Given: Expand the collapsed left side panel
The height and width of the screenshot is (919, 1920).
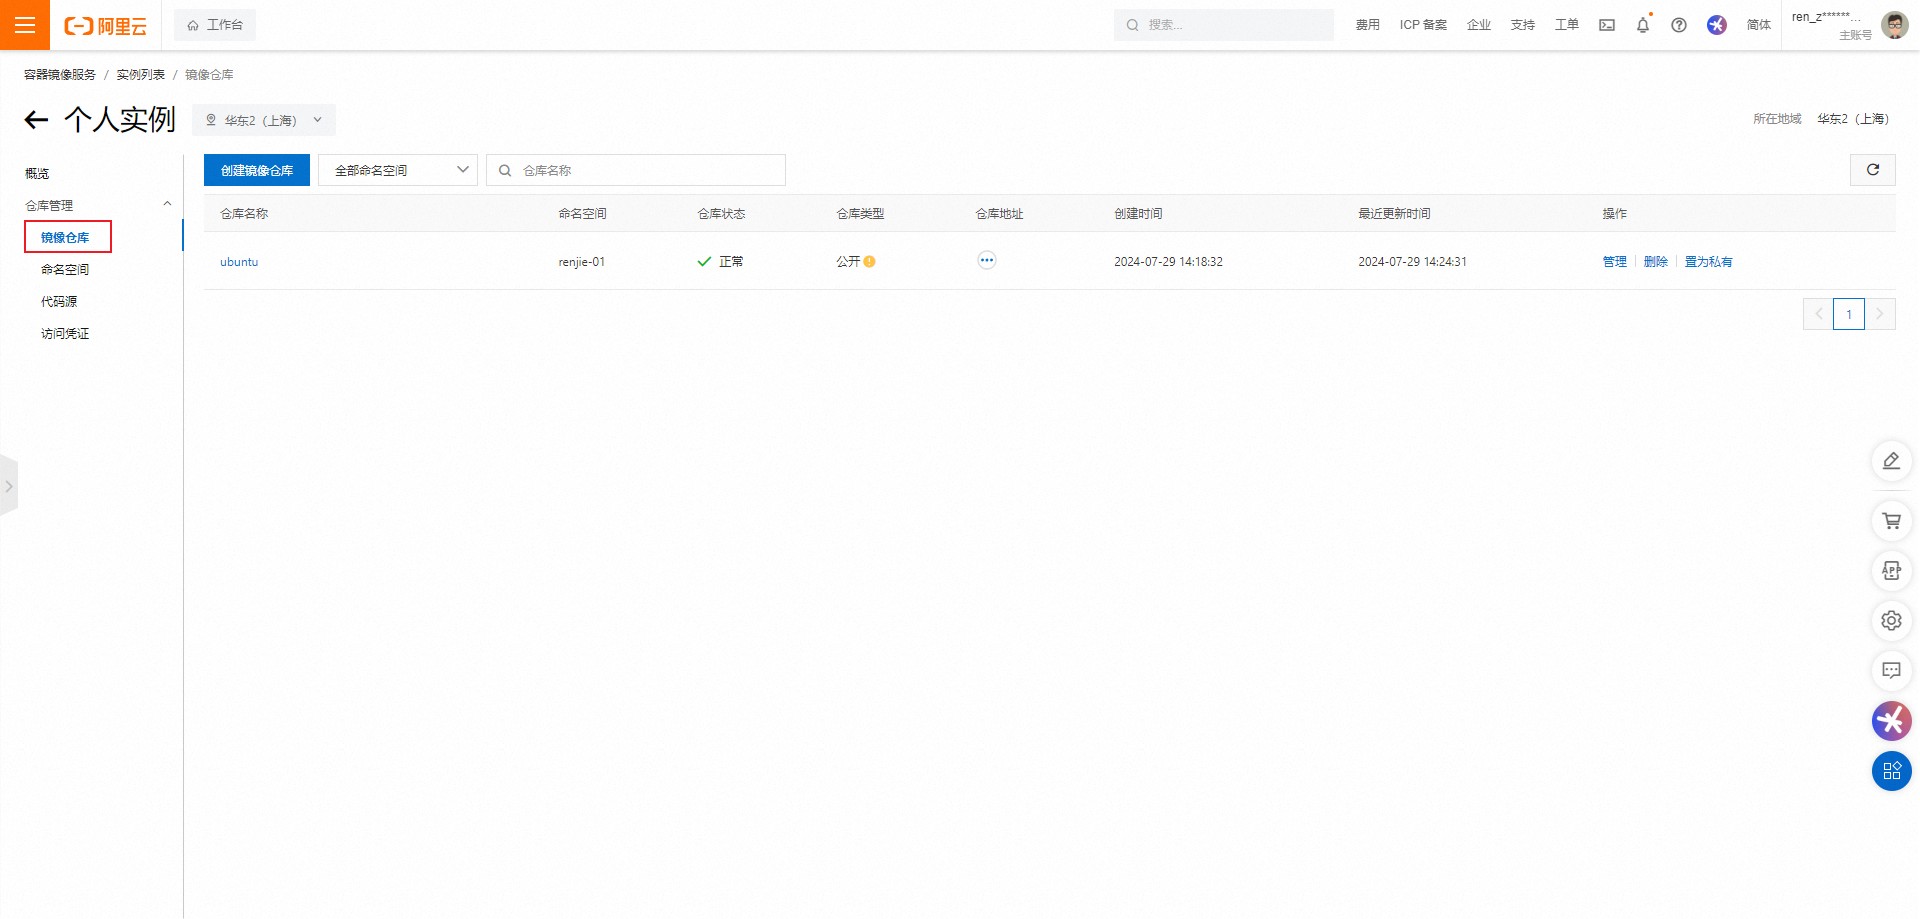Looking at the screenshot, I should tap(9, 486).
